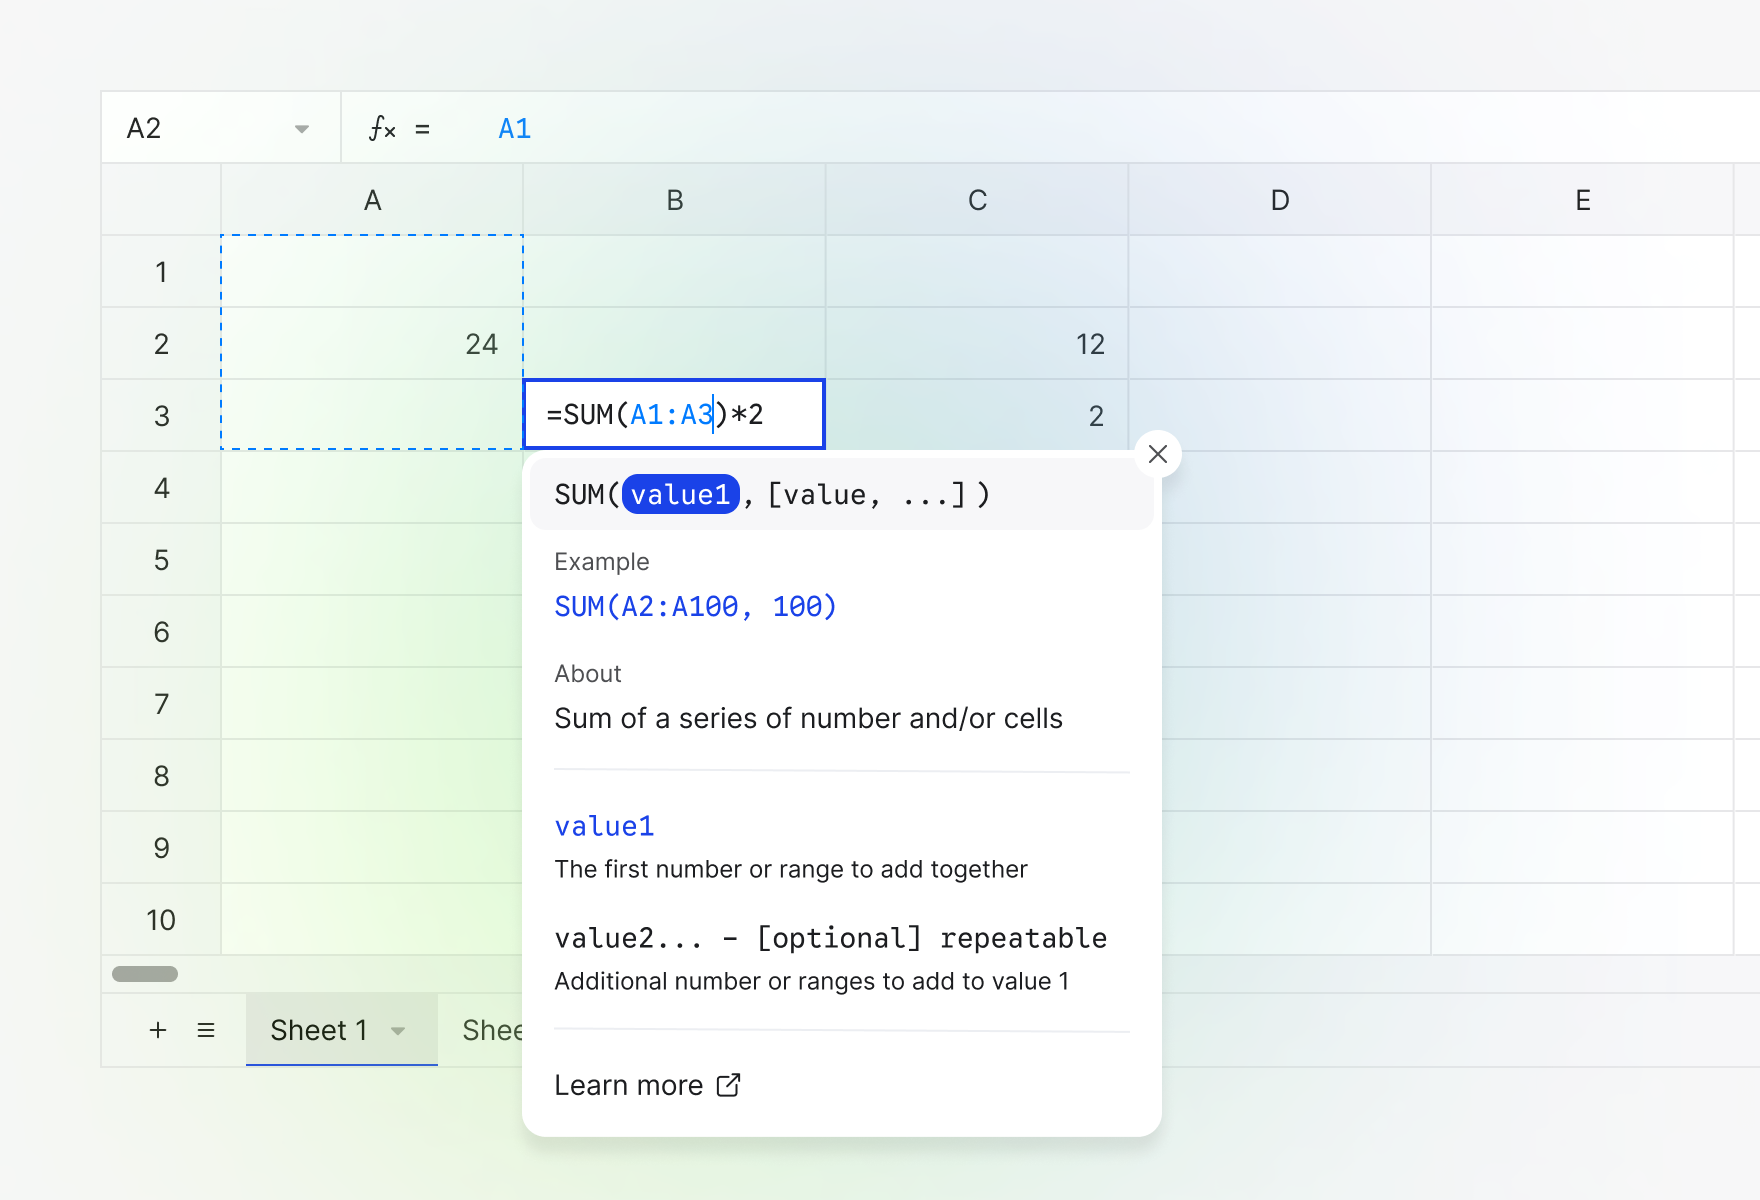Expand the cell name box dropdown arrow
The image size is (1760, 1200).
(x=302, y=129)
